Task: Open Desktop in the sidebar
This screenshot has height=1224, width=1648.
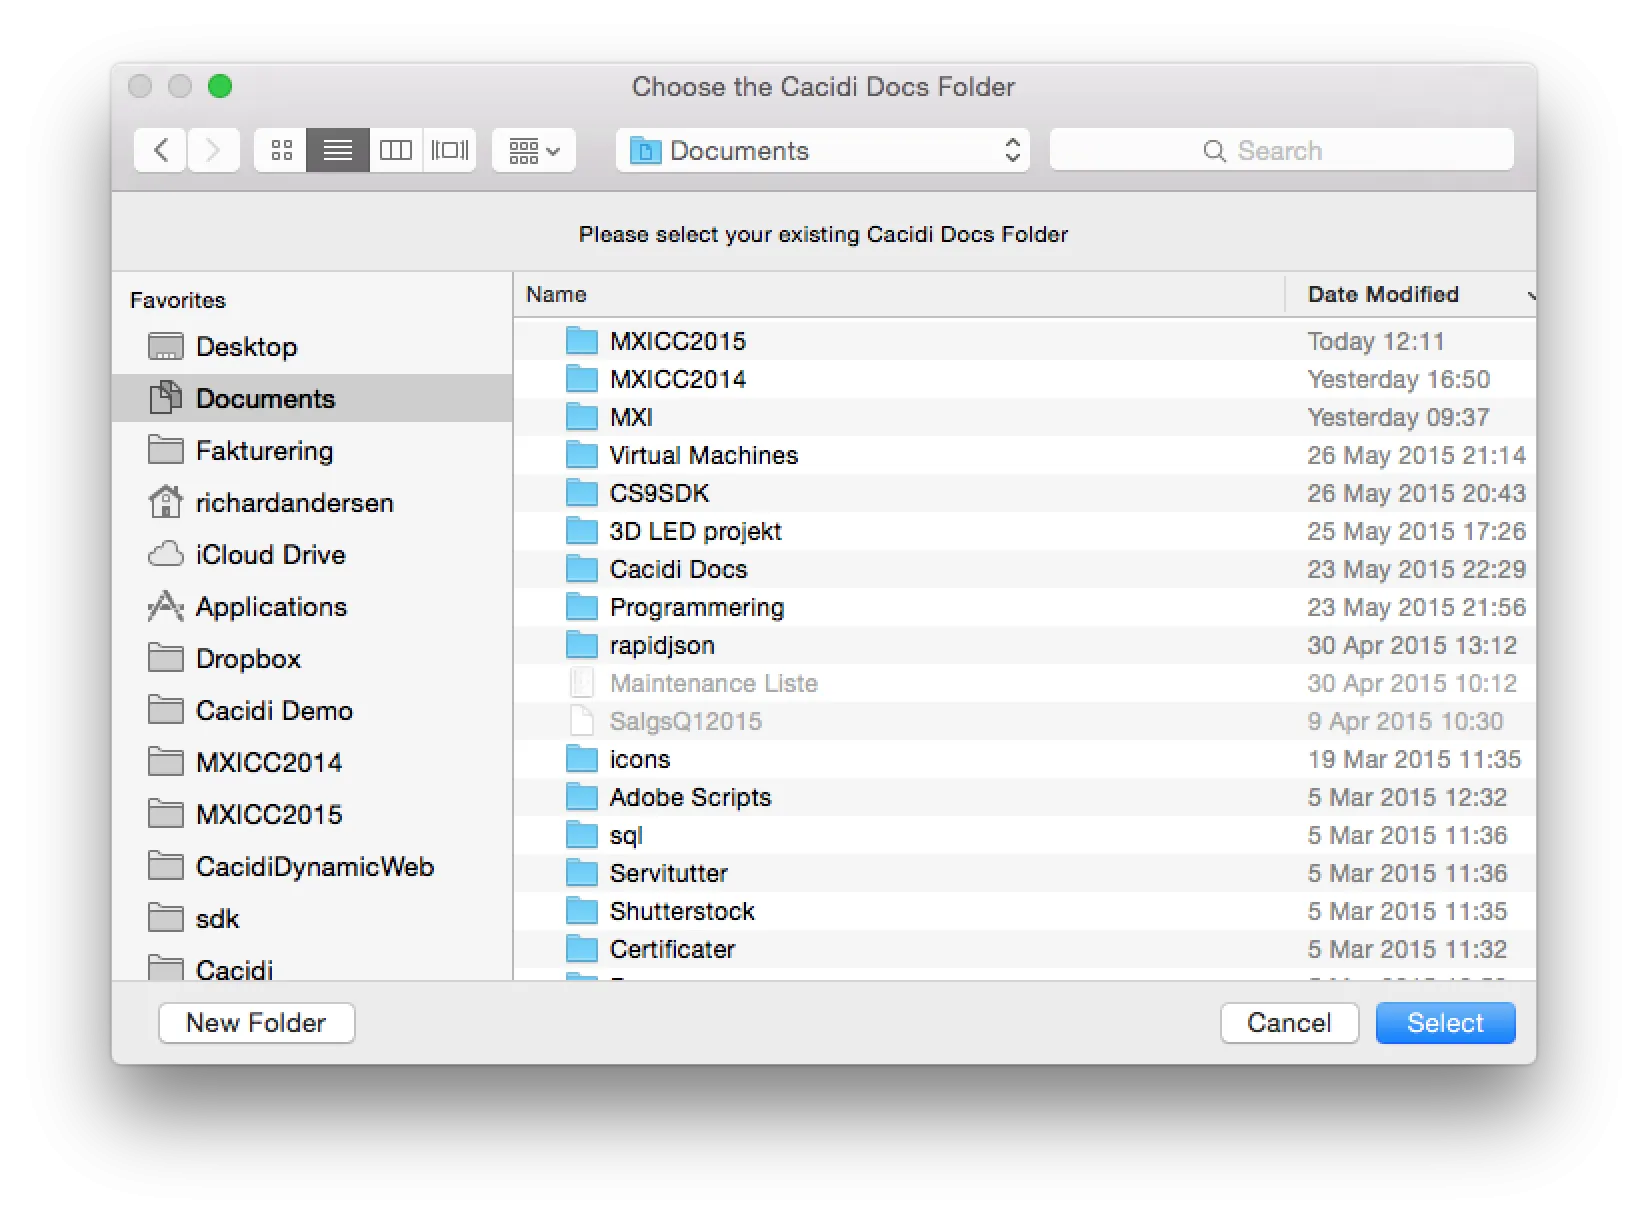Action: 246,347
